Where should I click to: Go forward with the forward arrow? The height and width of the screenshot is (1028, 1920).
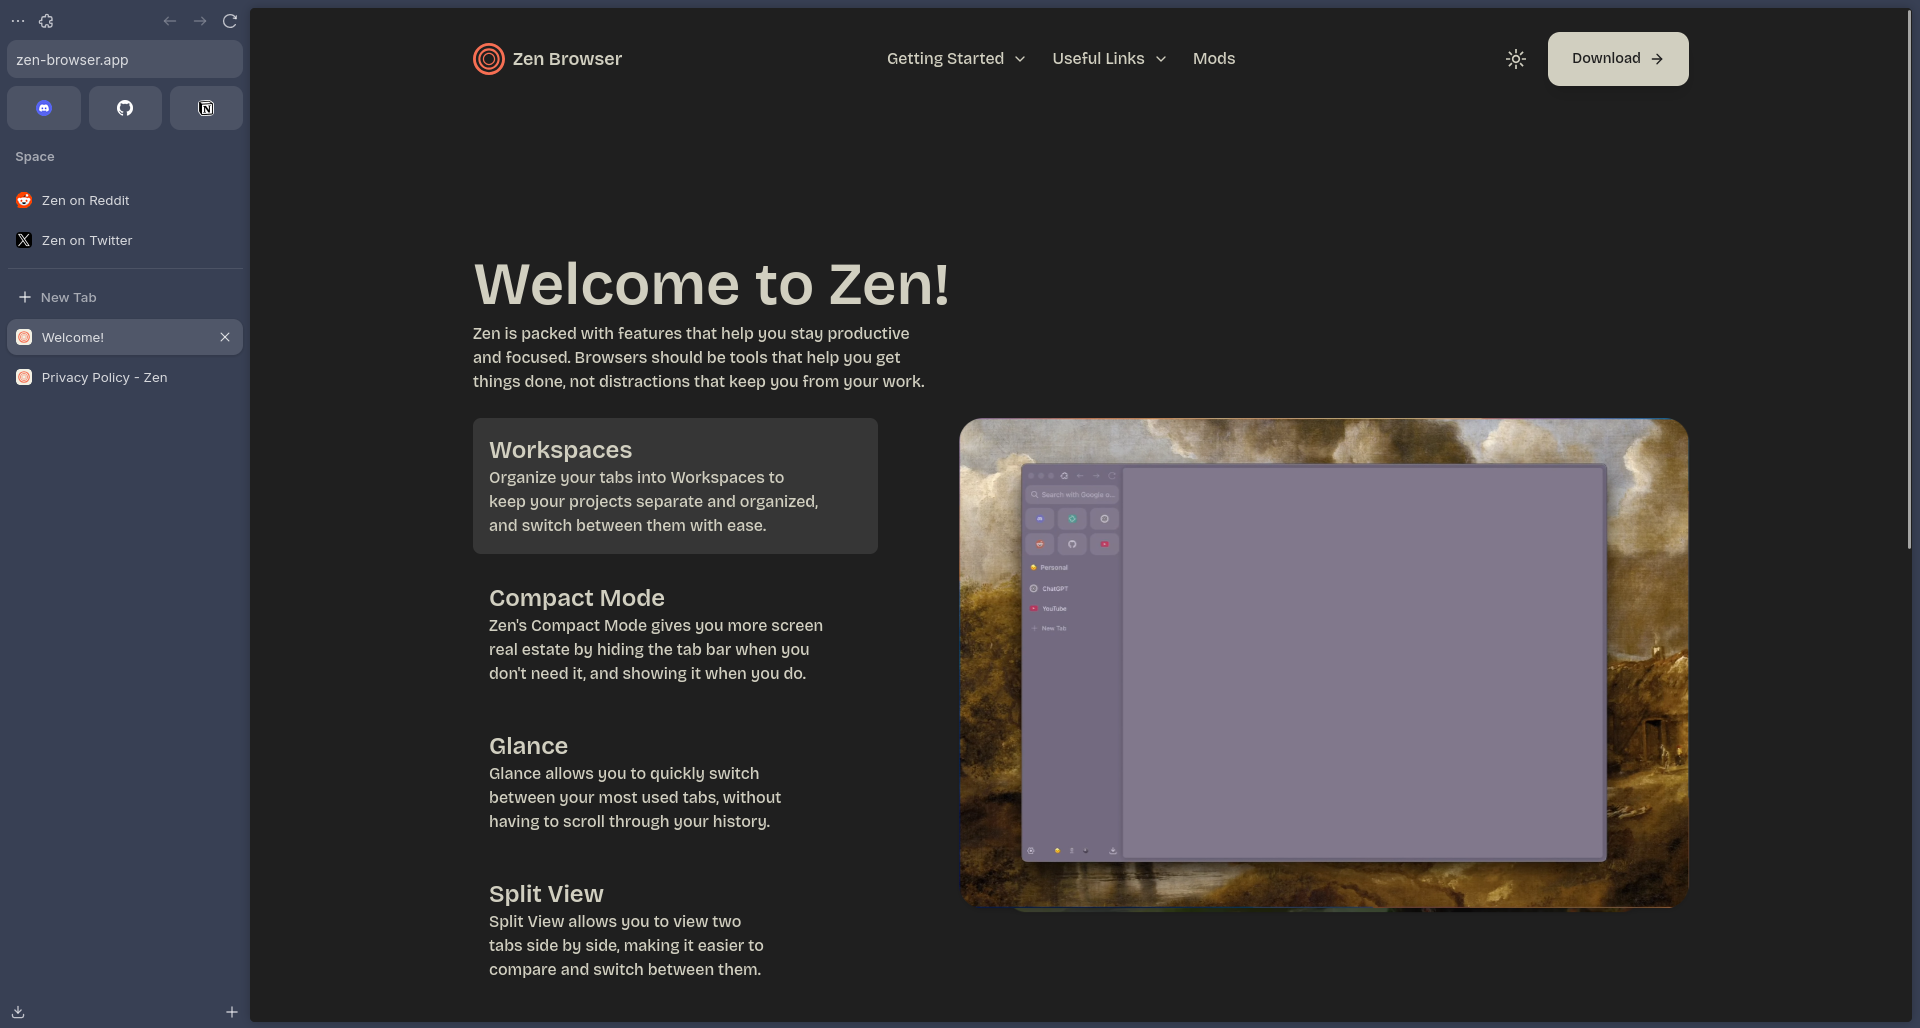tap(200, 21)
